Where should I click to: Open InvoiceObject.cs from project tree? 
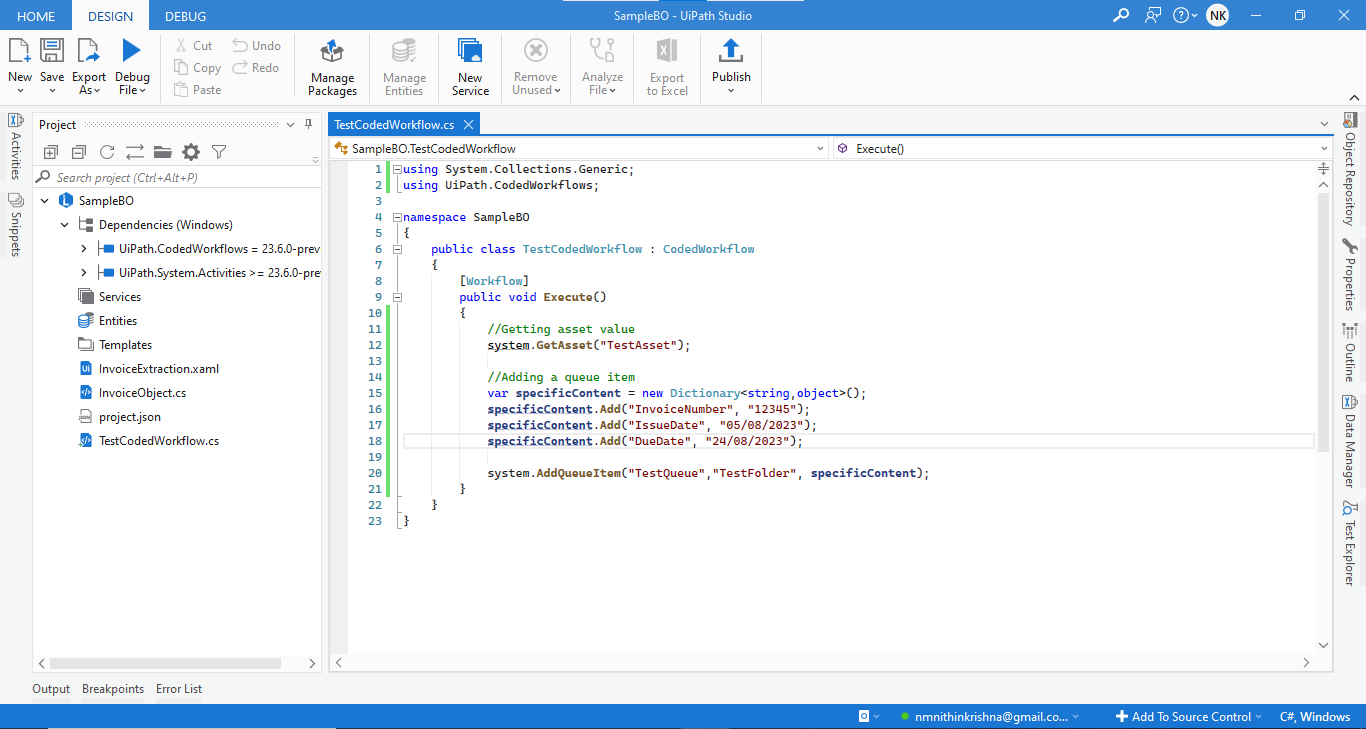pos(142,393)
